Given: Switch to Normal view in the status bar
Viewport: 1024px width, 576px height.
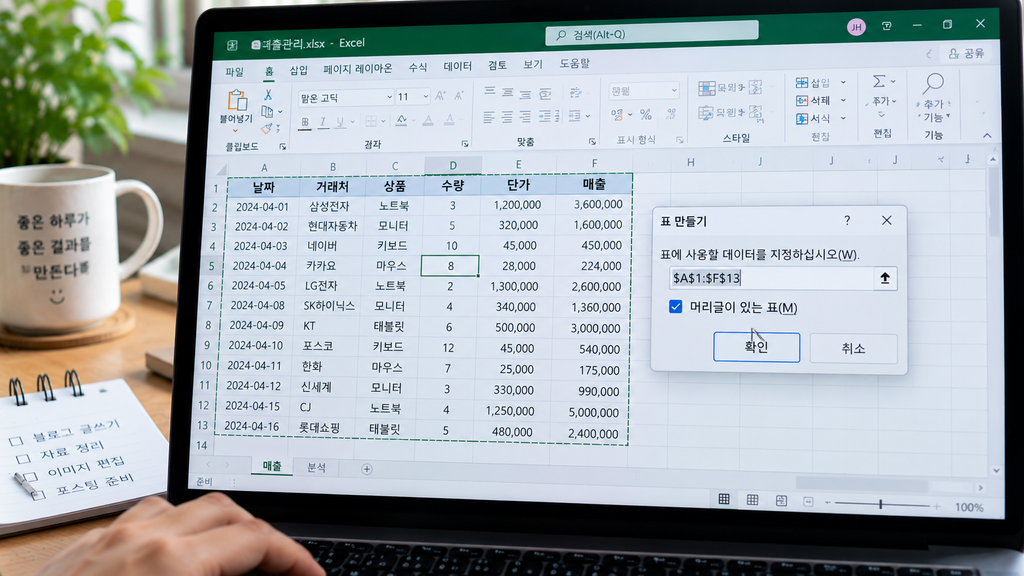Looking at the screenshot, I should (x=724, y=500).
